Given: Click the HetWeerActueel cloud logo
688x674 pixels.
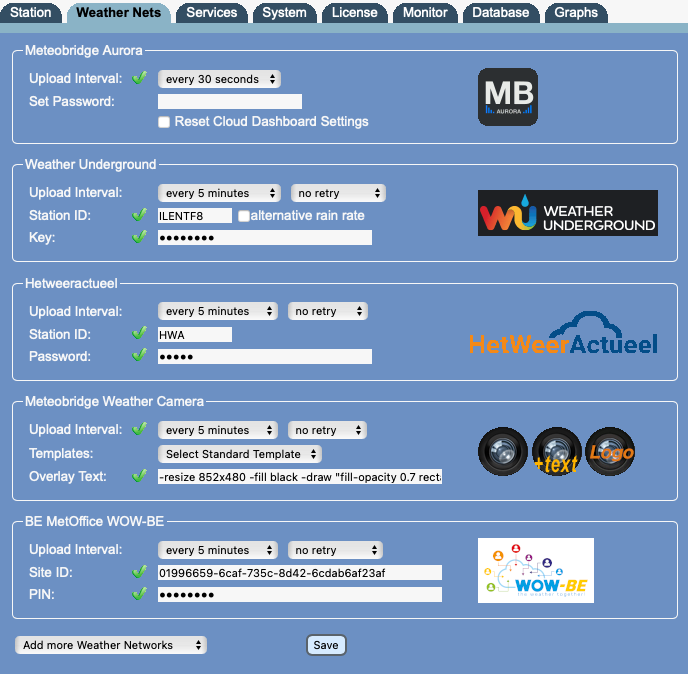Looking at the screenshot, I should tap(563, 334).
